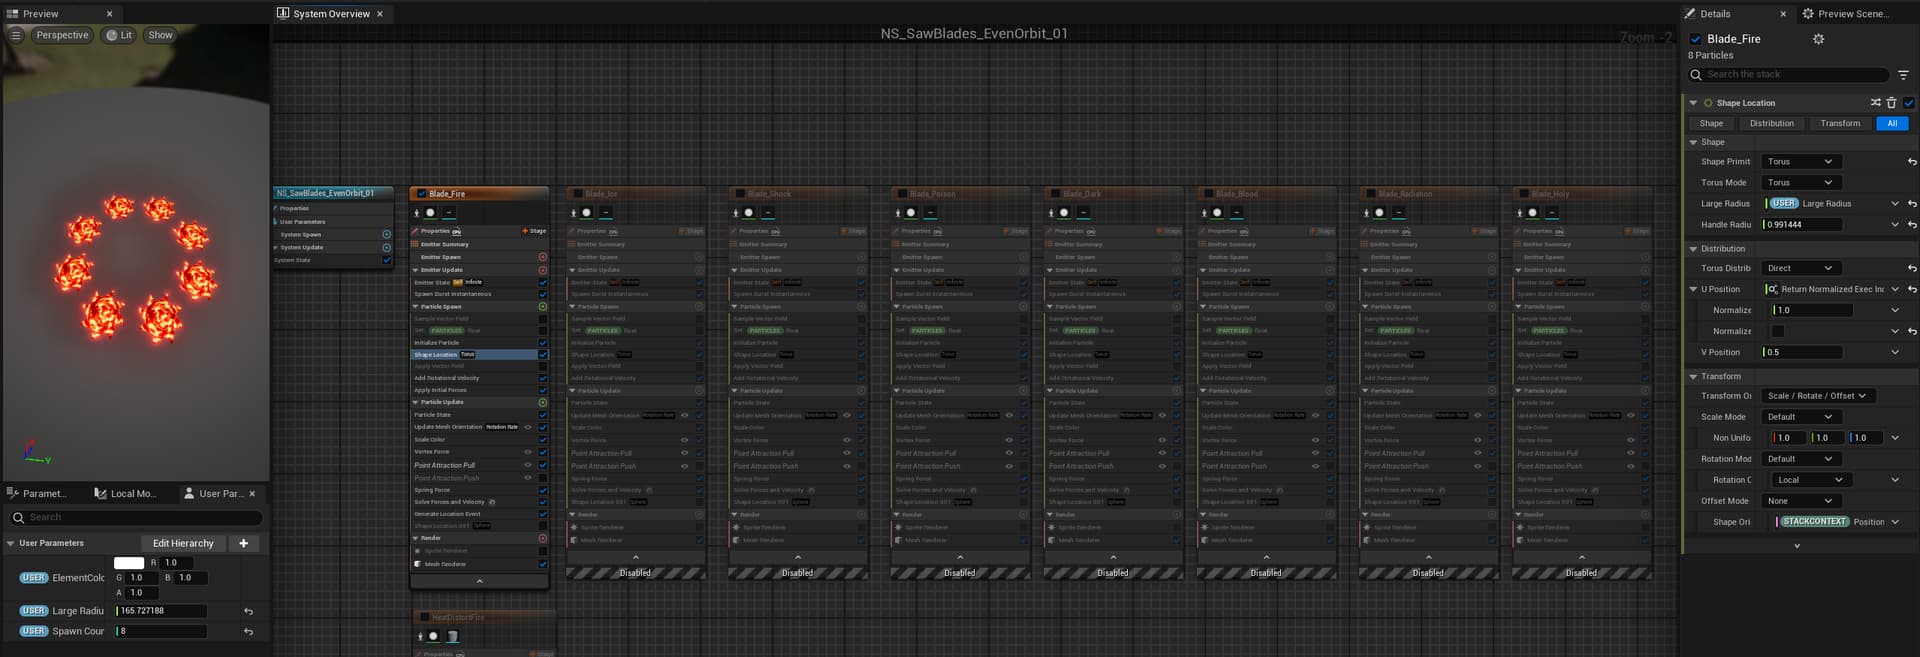Select the Distribution filter tab
Viewport: 1920px width, 657px height.
coord(1771,123)
